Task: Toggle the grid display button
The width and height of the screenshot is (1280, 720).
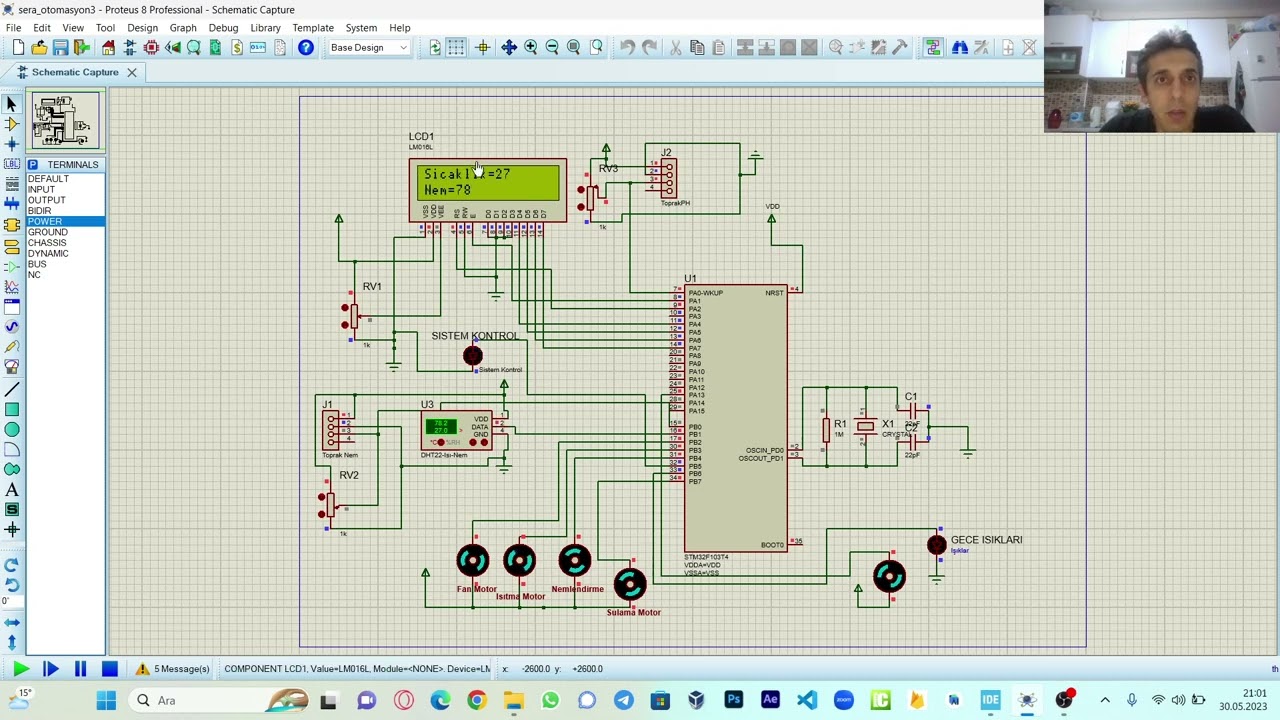Action: pyautogui.click(x=456, y=48)
